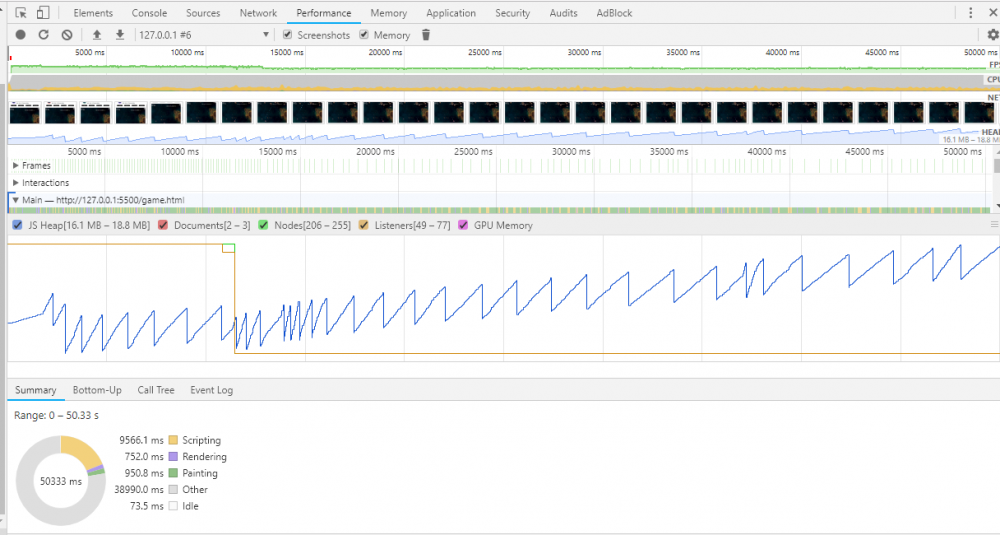Click the last screenshot thumbnail in filmstrip

coord(979,113)
